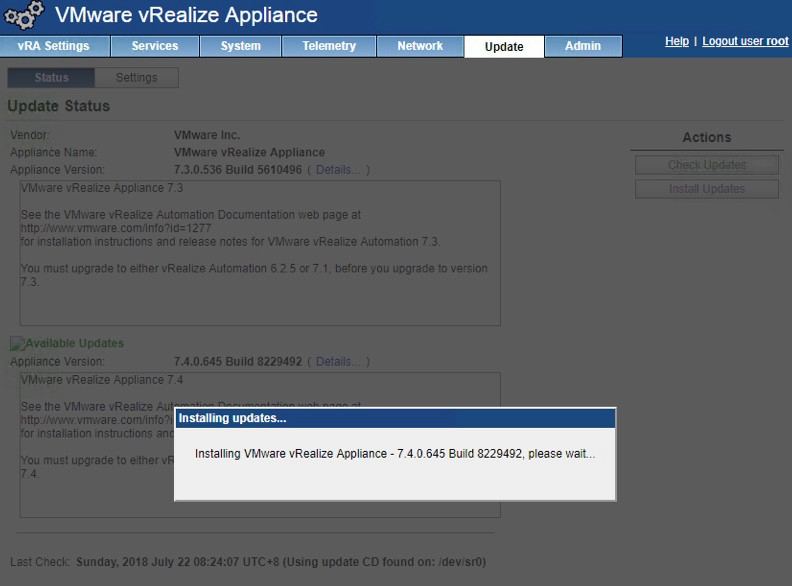Open the Help link
This screenshot has width=792, height=586.
coord(677,41)
